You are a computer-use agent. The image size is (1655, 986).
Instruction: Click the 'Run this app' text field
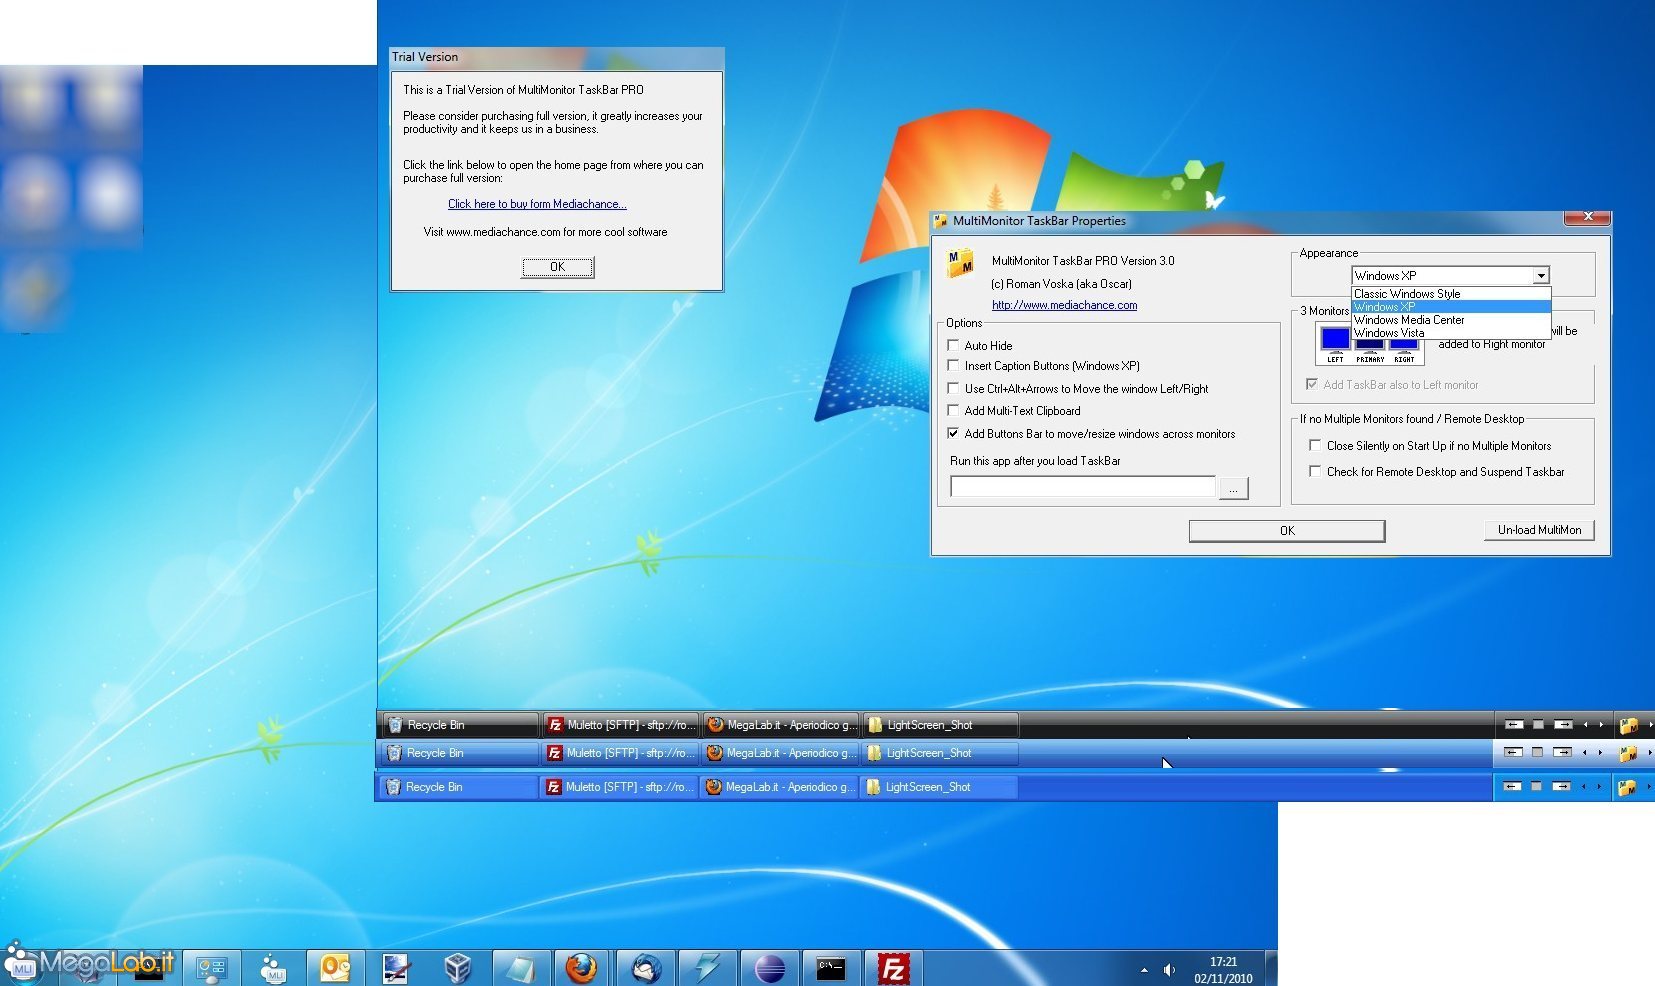coord(1083,487)
